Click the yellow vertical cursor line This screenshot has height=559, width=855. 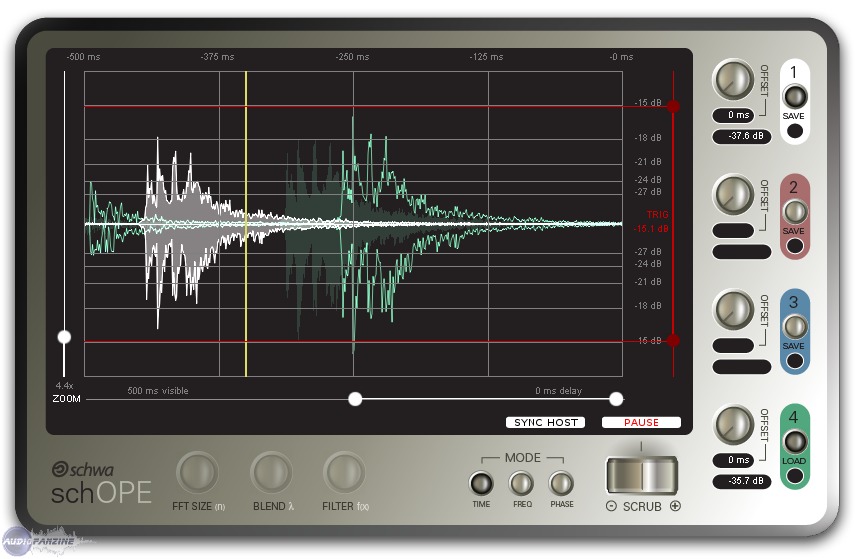[x=246, y=224]
